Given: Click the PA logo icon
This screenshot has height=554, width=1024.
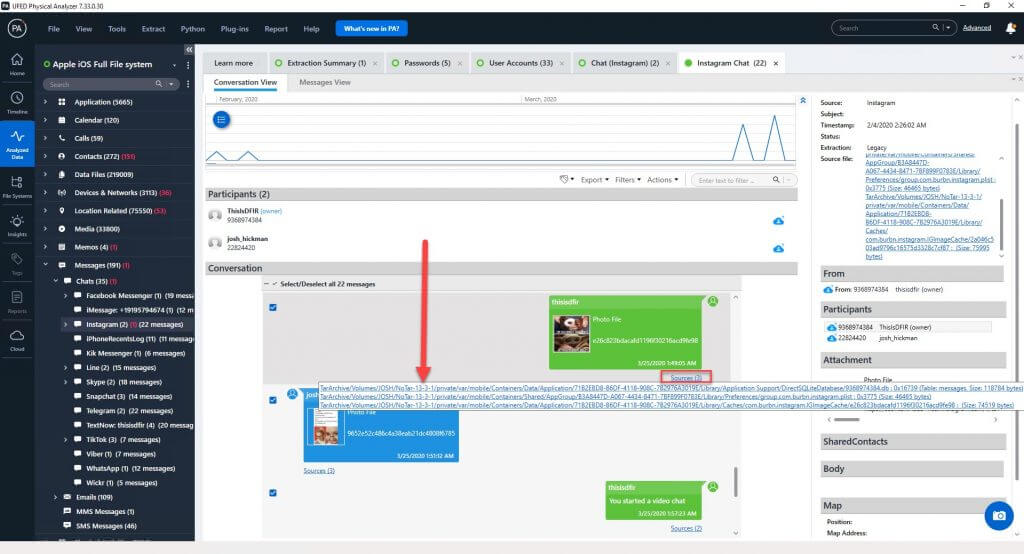Looking at the screenshot, I should [17, 28].
